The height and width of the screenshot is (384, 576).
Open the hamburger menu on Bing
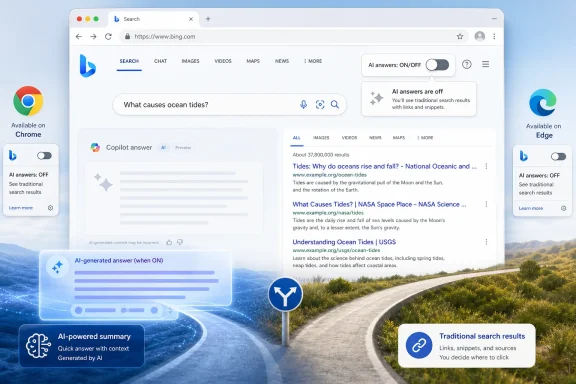(485, 64)
